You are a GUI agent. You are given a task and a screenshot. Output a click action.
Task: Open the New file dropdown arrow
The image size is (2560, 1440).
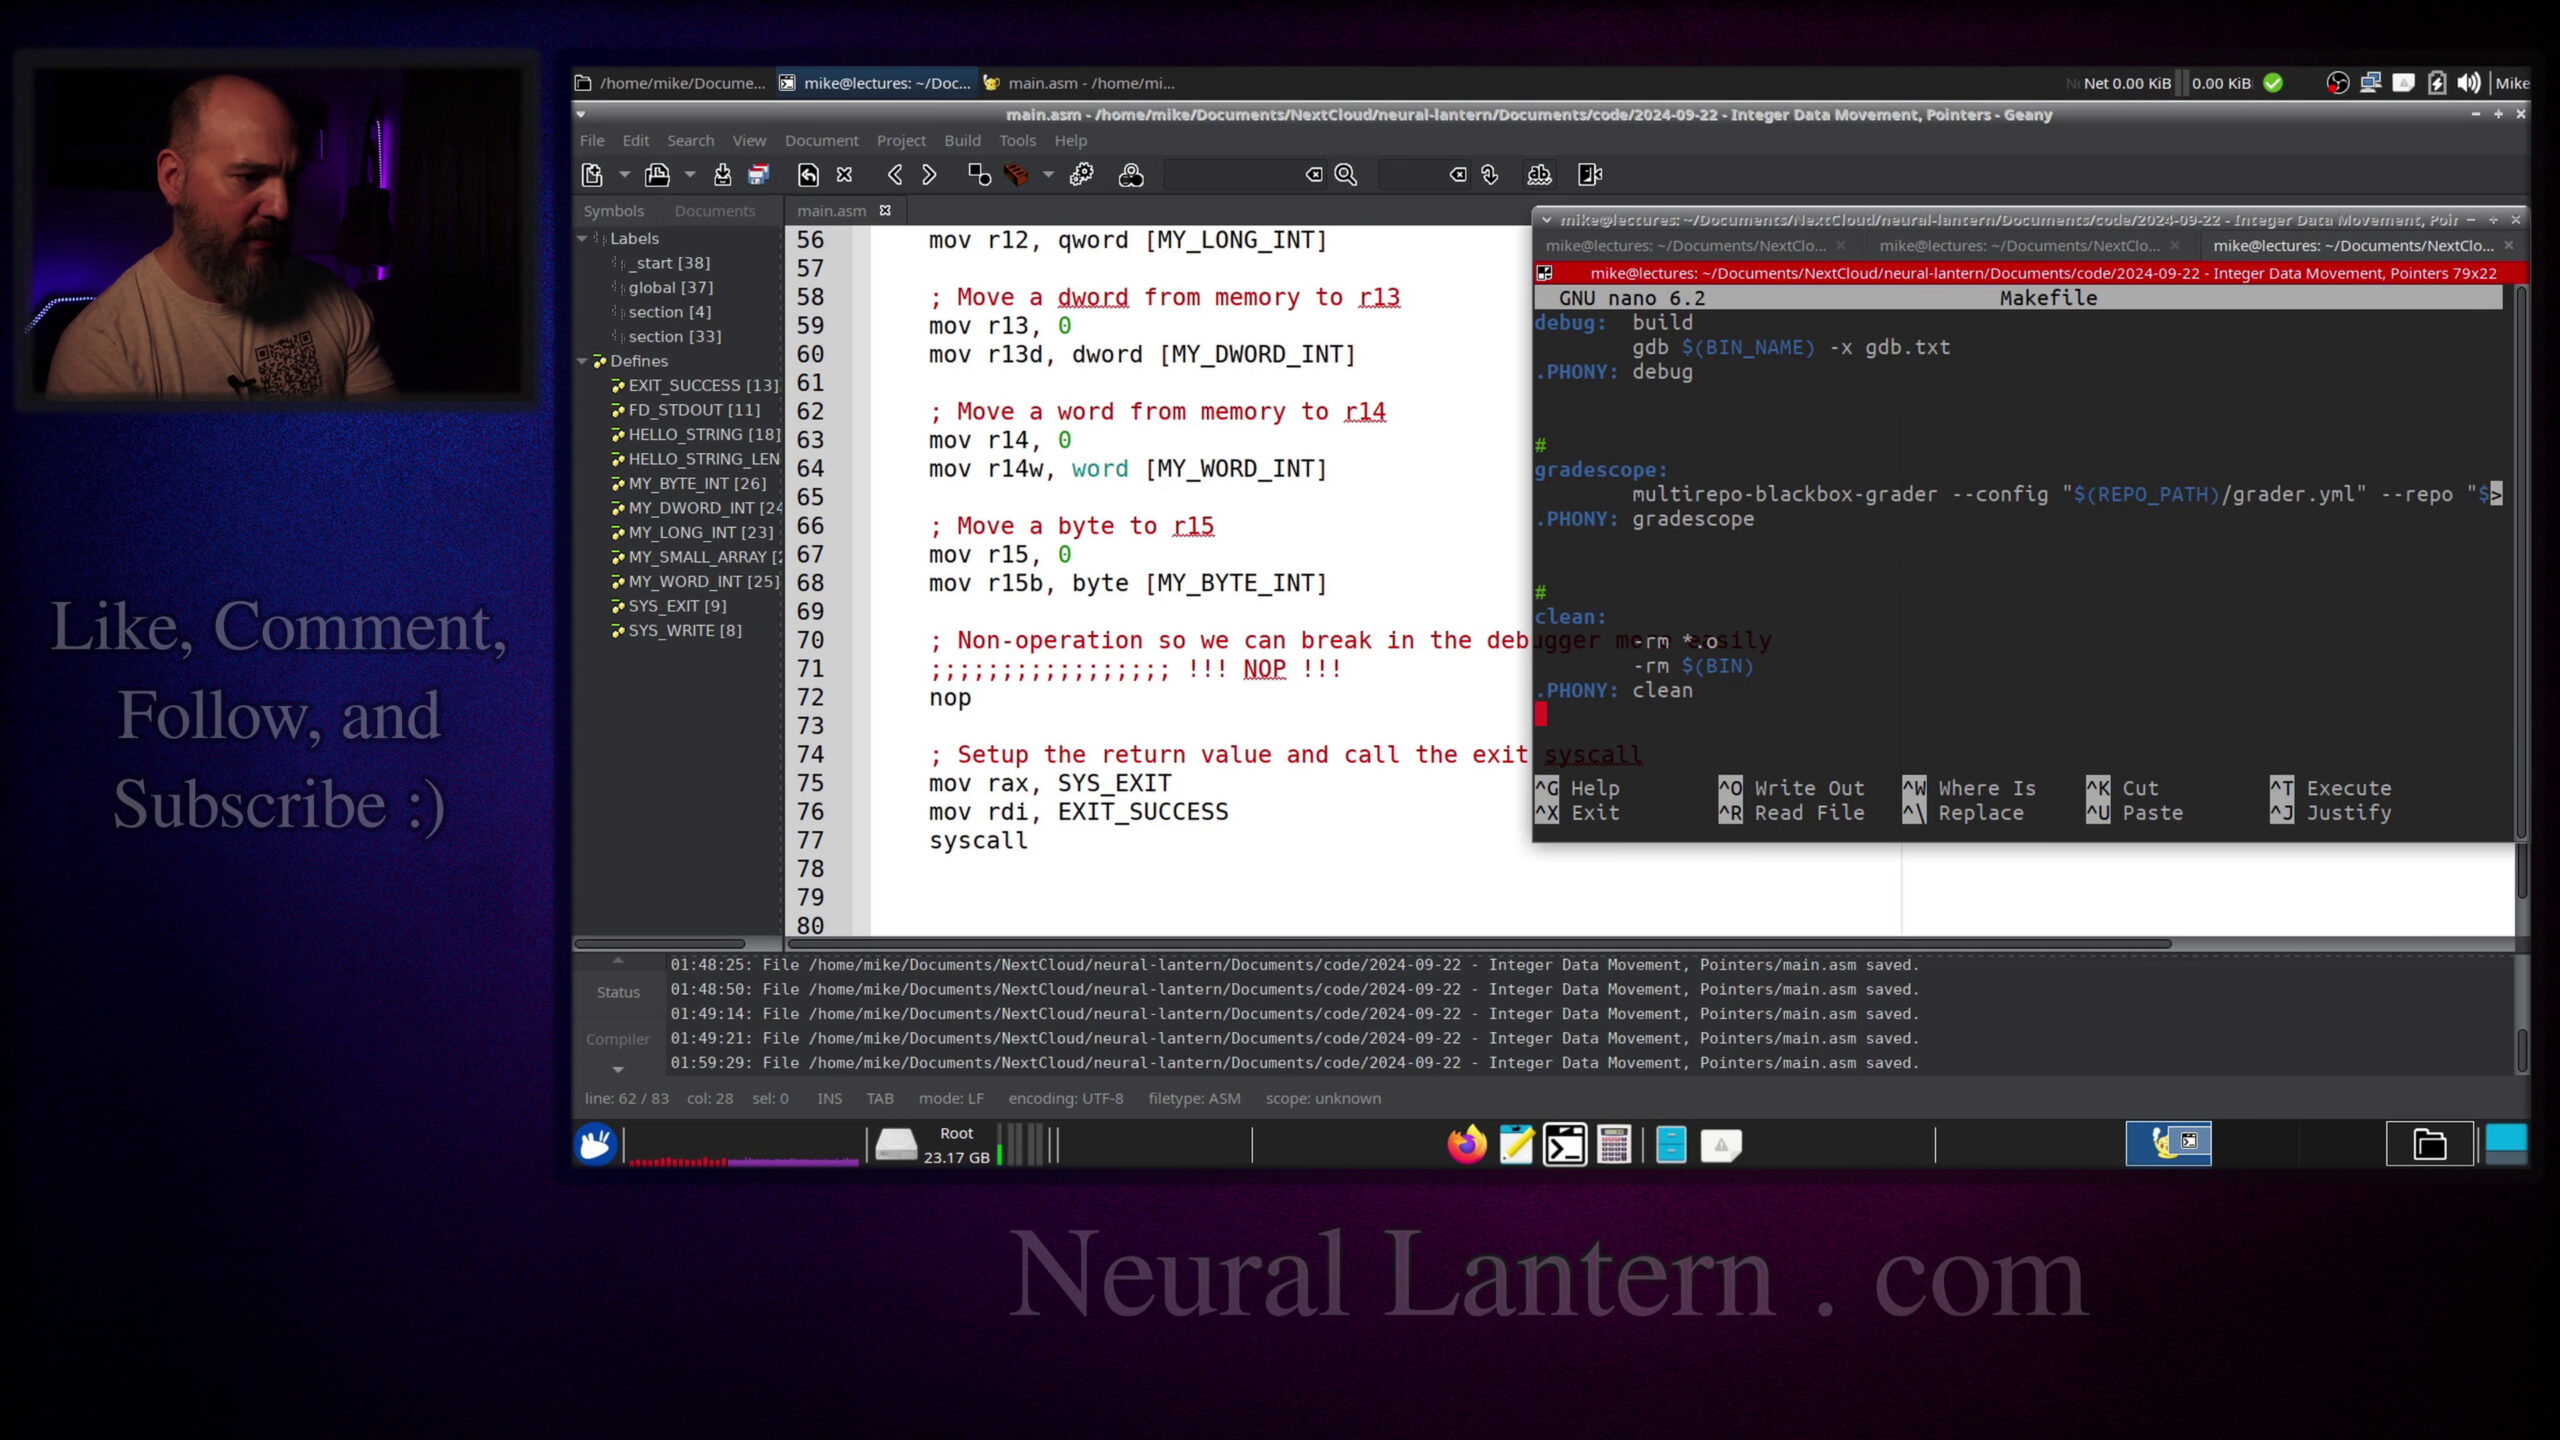[x=624, y=175]
